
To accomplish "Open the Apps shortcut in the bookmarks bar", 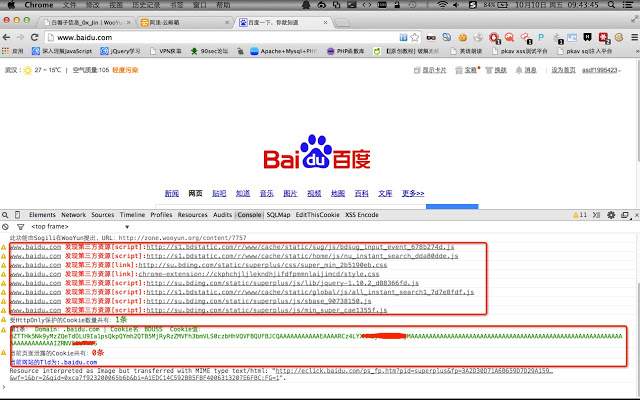I will [12, 51].
